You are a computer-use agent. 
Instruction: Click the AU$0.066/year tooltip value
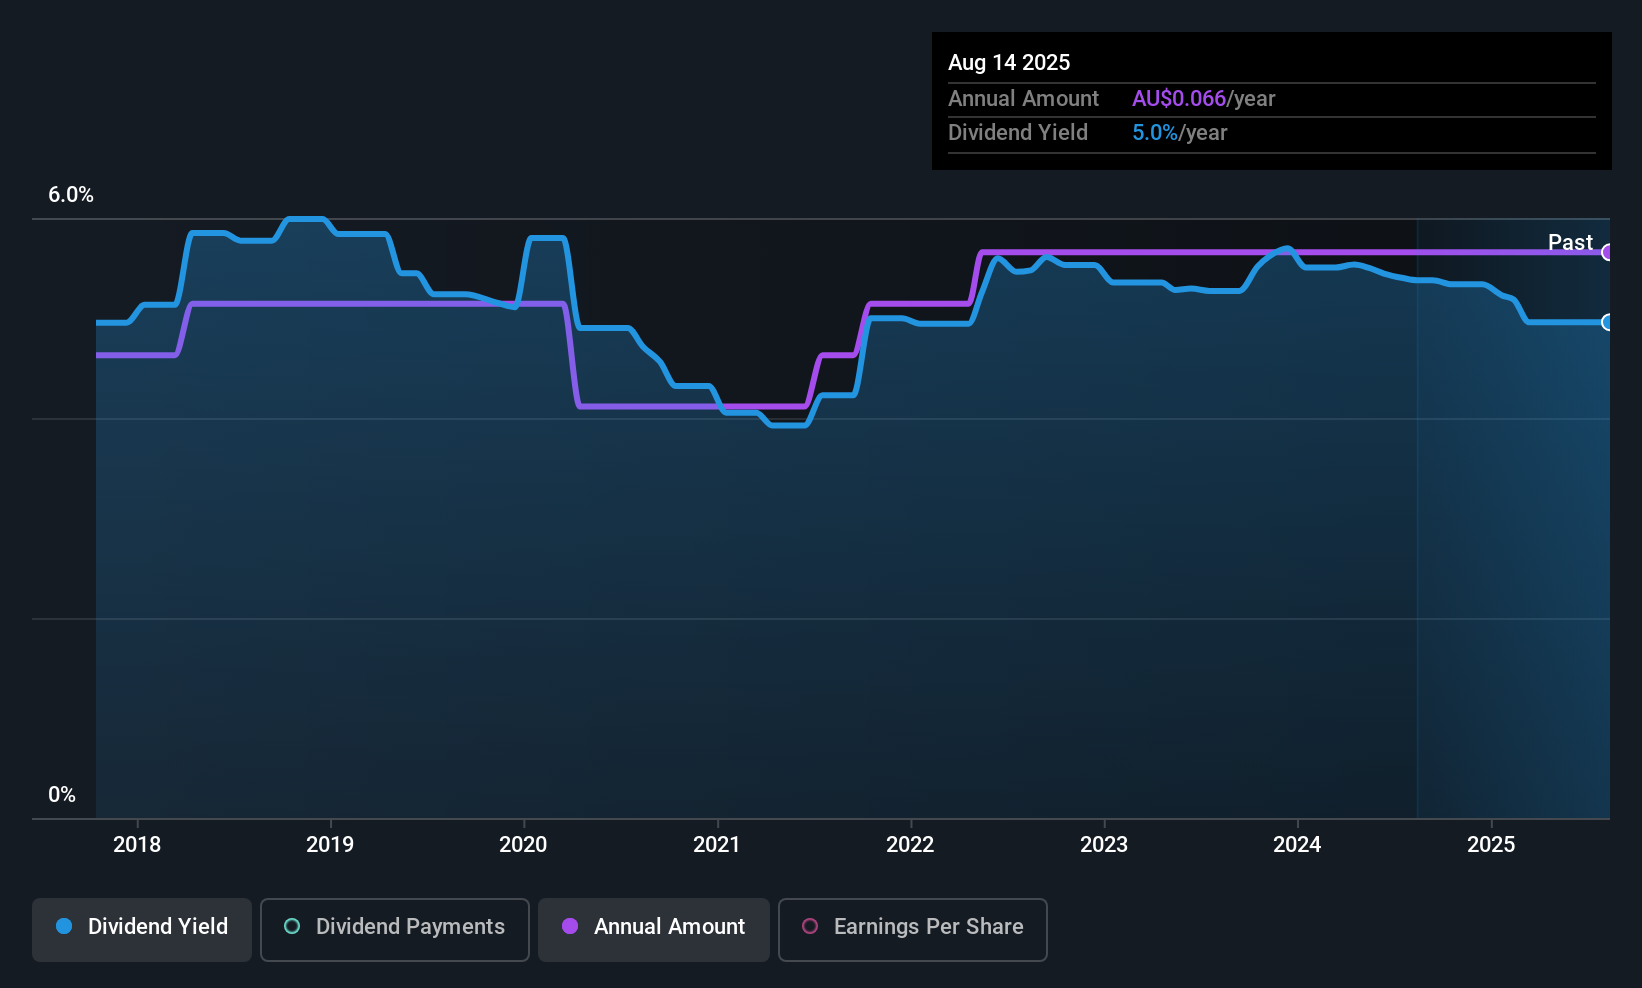click(x=1204, y=98)
